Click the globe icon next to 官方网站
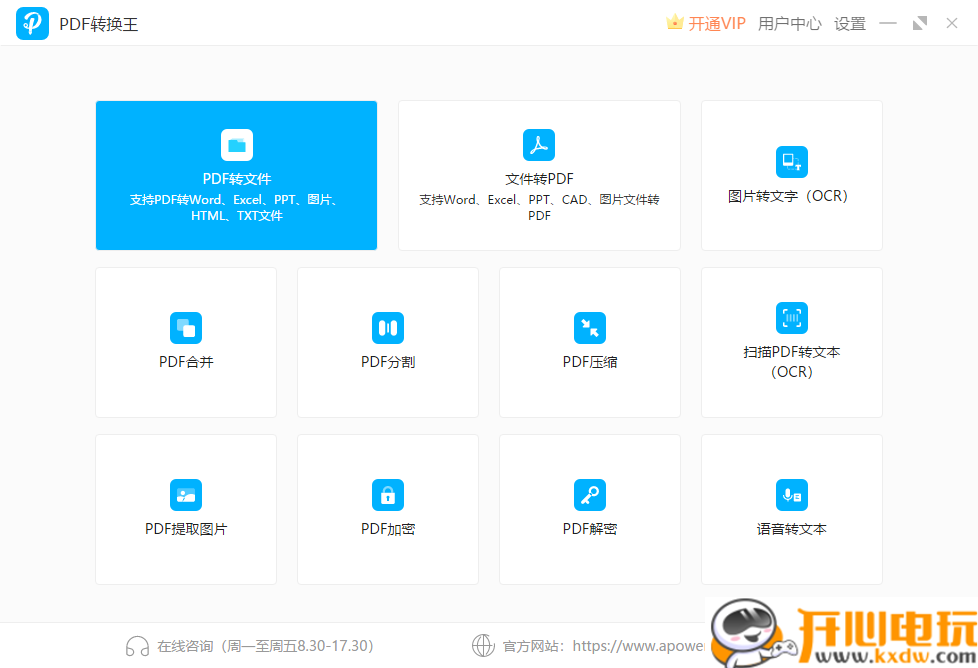 coord(484,645)
